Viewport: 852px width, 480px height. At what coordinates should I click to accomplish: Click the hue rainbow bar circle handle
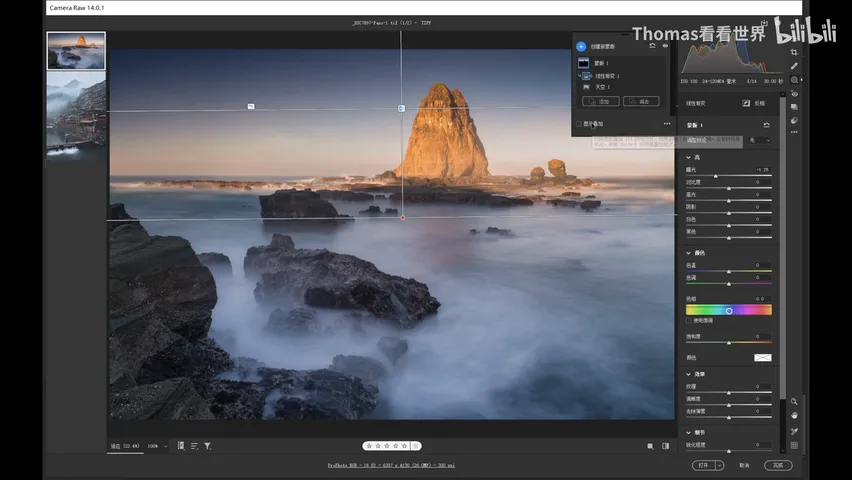[x=729, y=311]
